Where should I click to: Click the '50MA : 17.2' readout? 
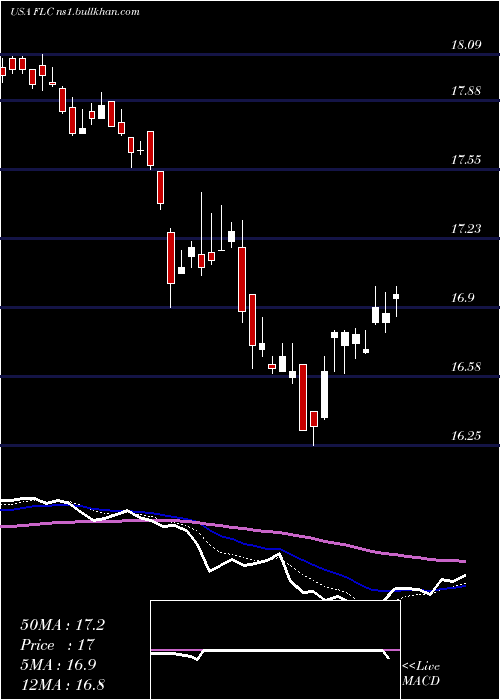click(x=62, y=625)
